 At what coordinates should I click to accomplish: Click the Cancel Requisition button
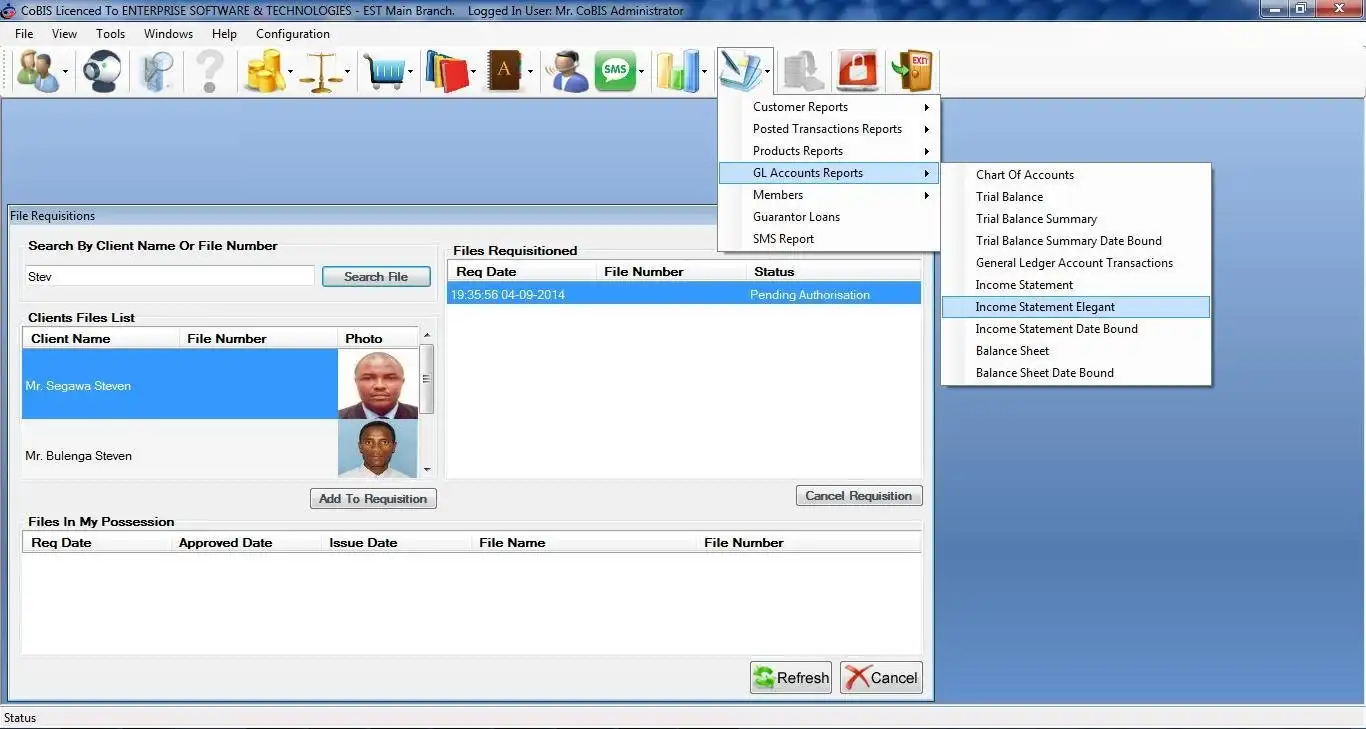point(859,496)
